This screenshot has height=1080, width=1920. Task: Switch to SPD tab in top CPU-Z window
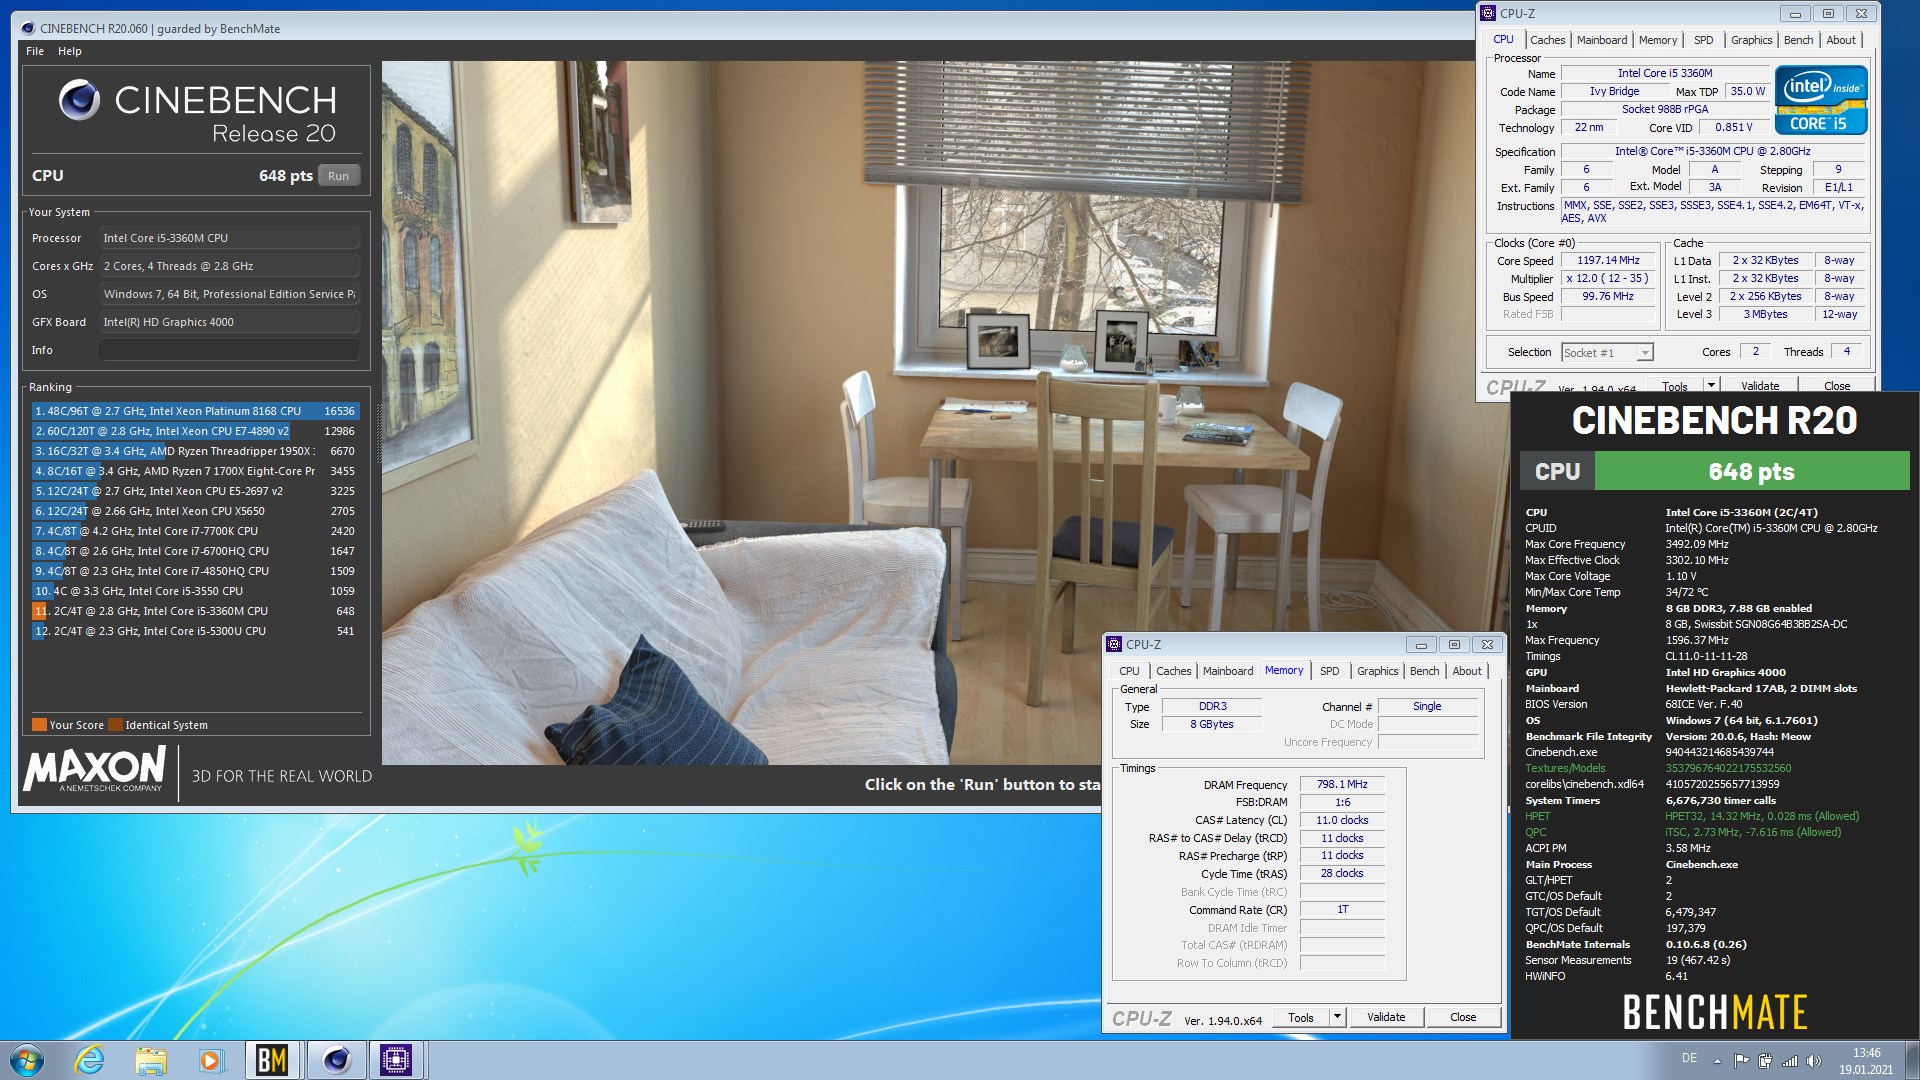tap(1703, 40)
